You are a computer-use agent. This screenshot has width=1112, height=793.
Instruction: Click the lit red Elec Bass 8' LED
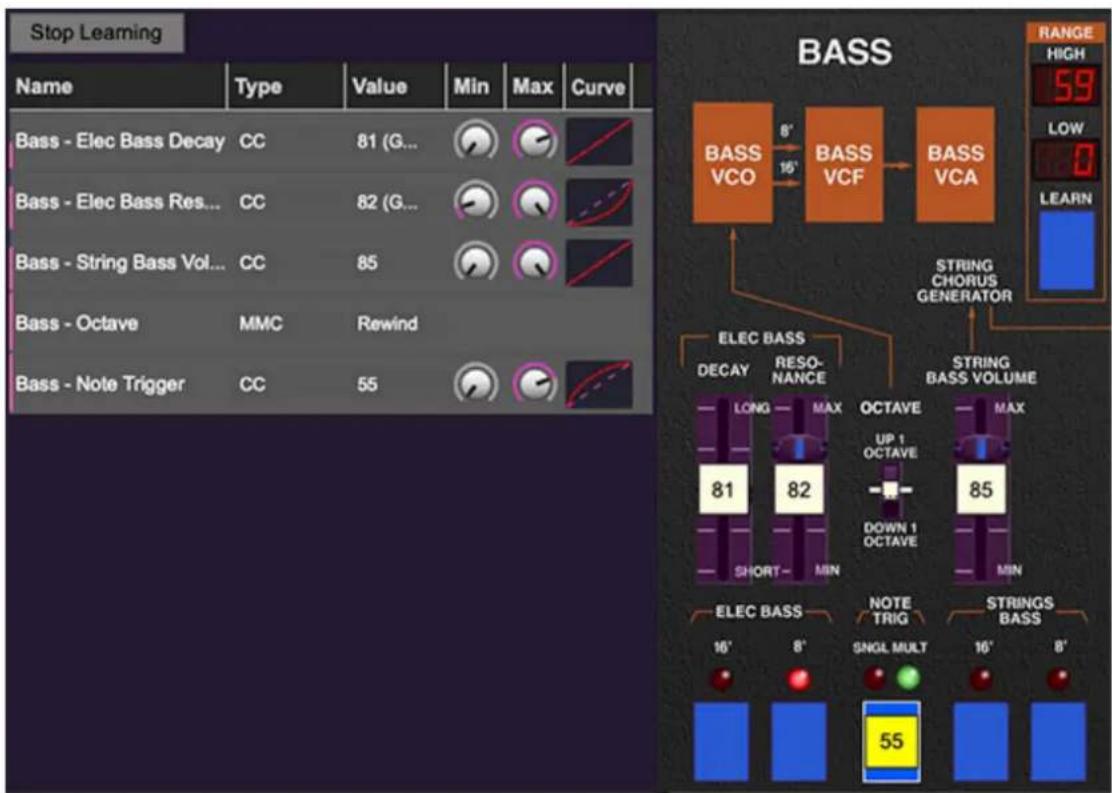click(x=799, y=680)
